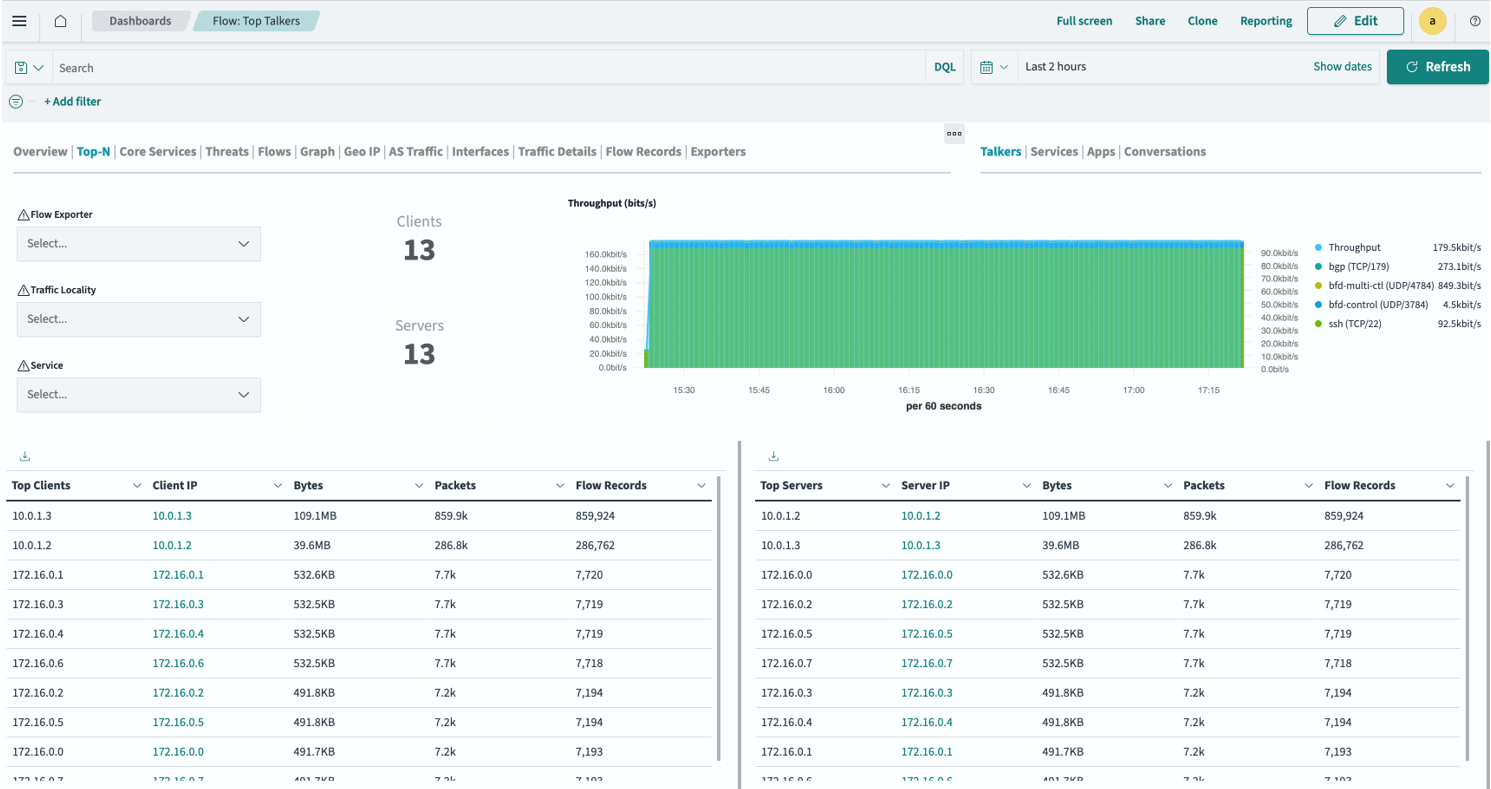Toggle bfd-multi-ctl (UDP/4784) legend series
This screenshot has height=789, width=1491.
[x=1373, y=286]
